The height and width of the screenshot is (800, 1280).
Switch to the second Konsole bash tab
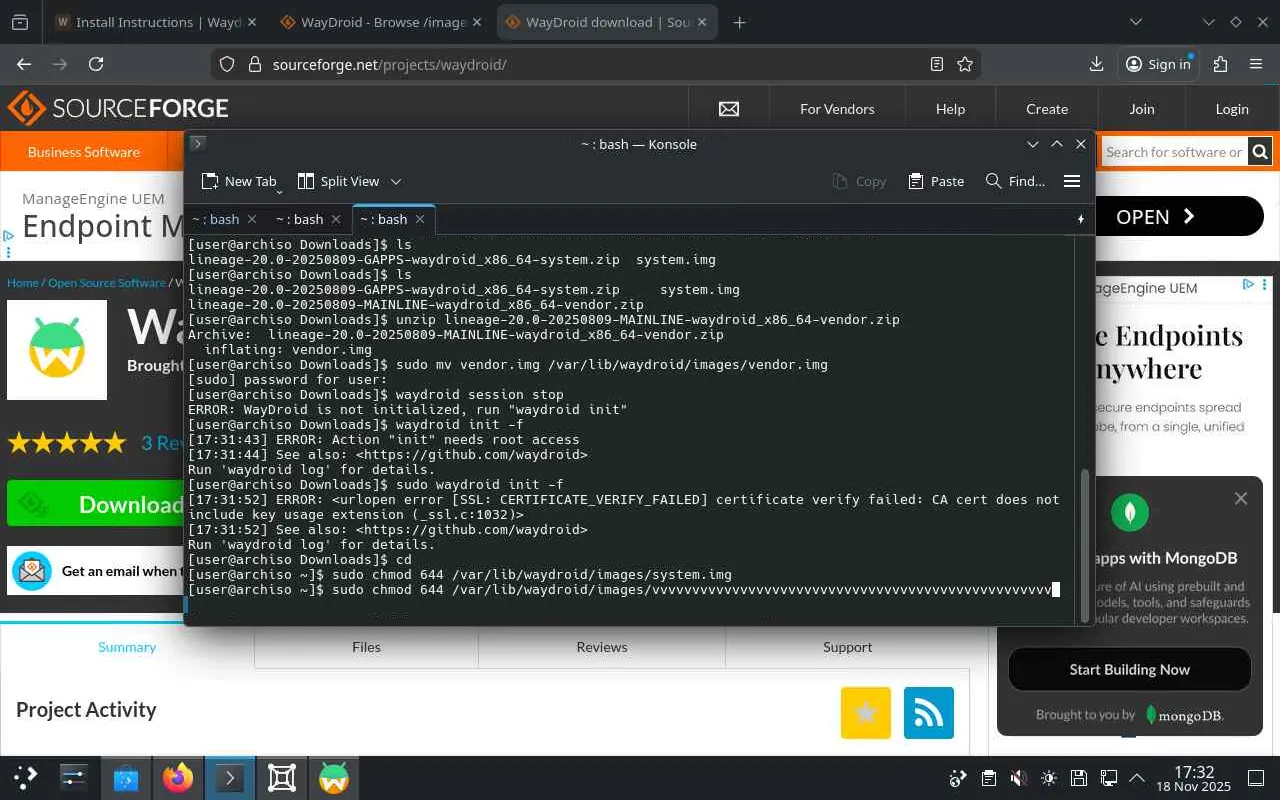coord(299,219)
